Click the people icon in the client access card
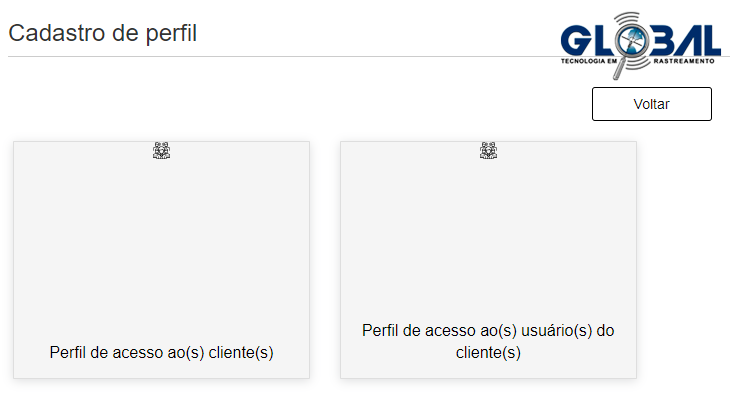Image resolution: width=730 pixels, height=411 pixels. coord(162,150)
